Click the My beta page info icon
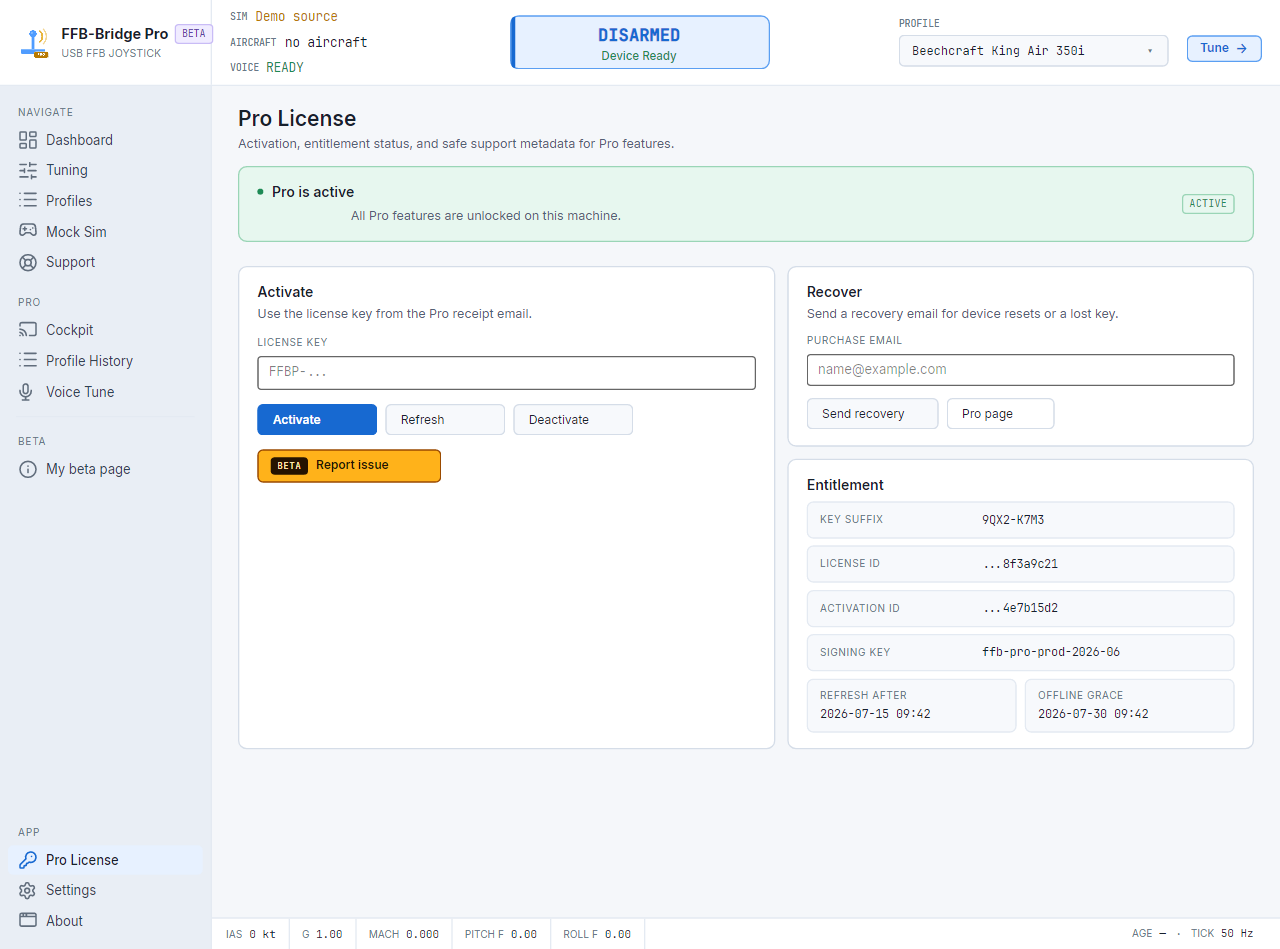The height and width of the screenshot is (949, 1280). (x=28, y=469)
